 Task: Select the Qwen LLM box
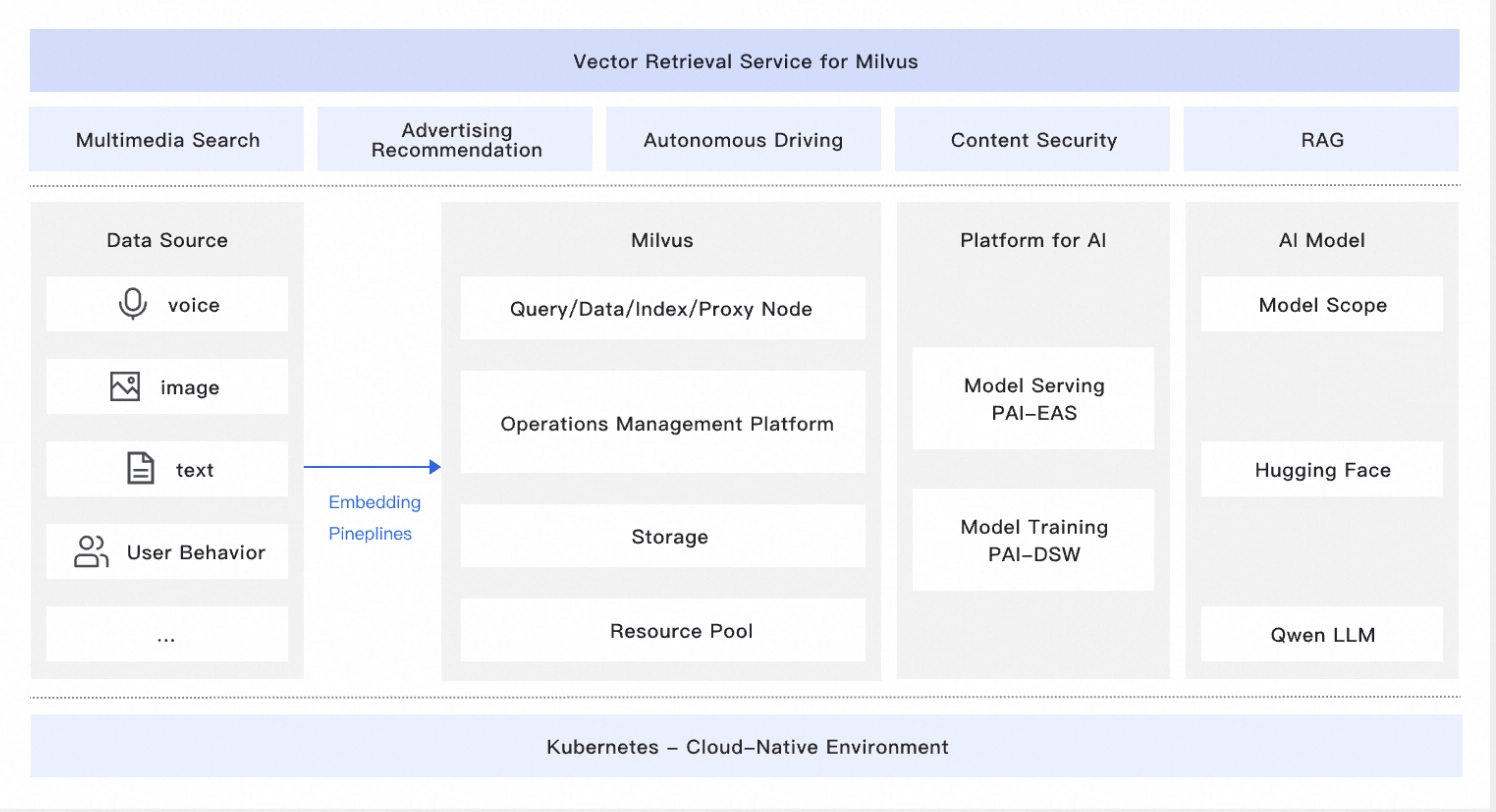tap(1322, 634)
